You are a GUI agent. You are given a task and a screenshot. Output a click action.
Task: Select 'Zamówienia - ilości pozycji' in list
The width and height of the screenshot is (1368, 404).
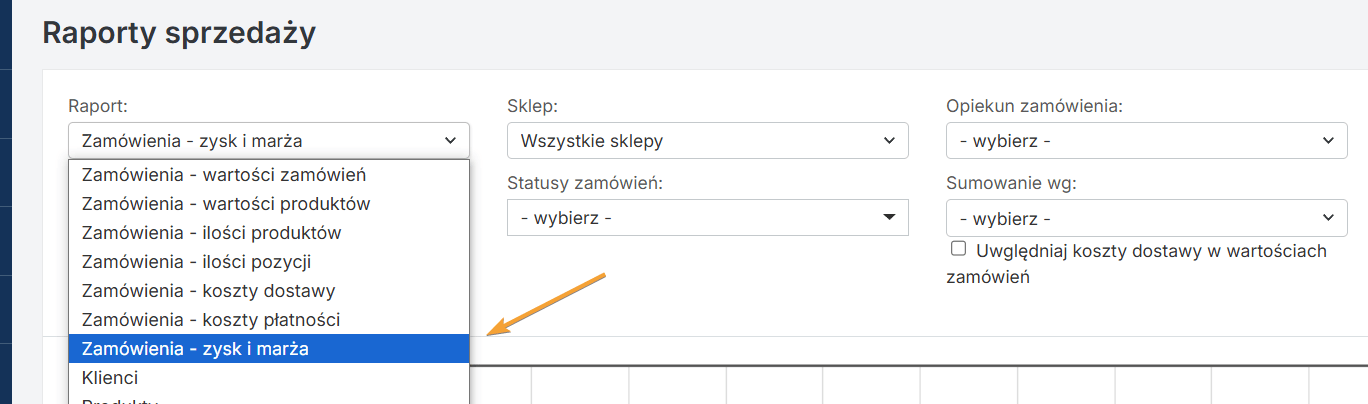[196, 262]
